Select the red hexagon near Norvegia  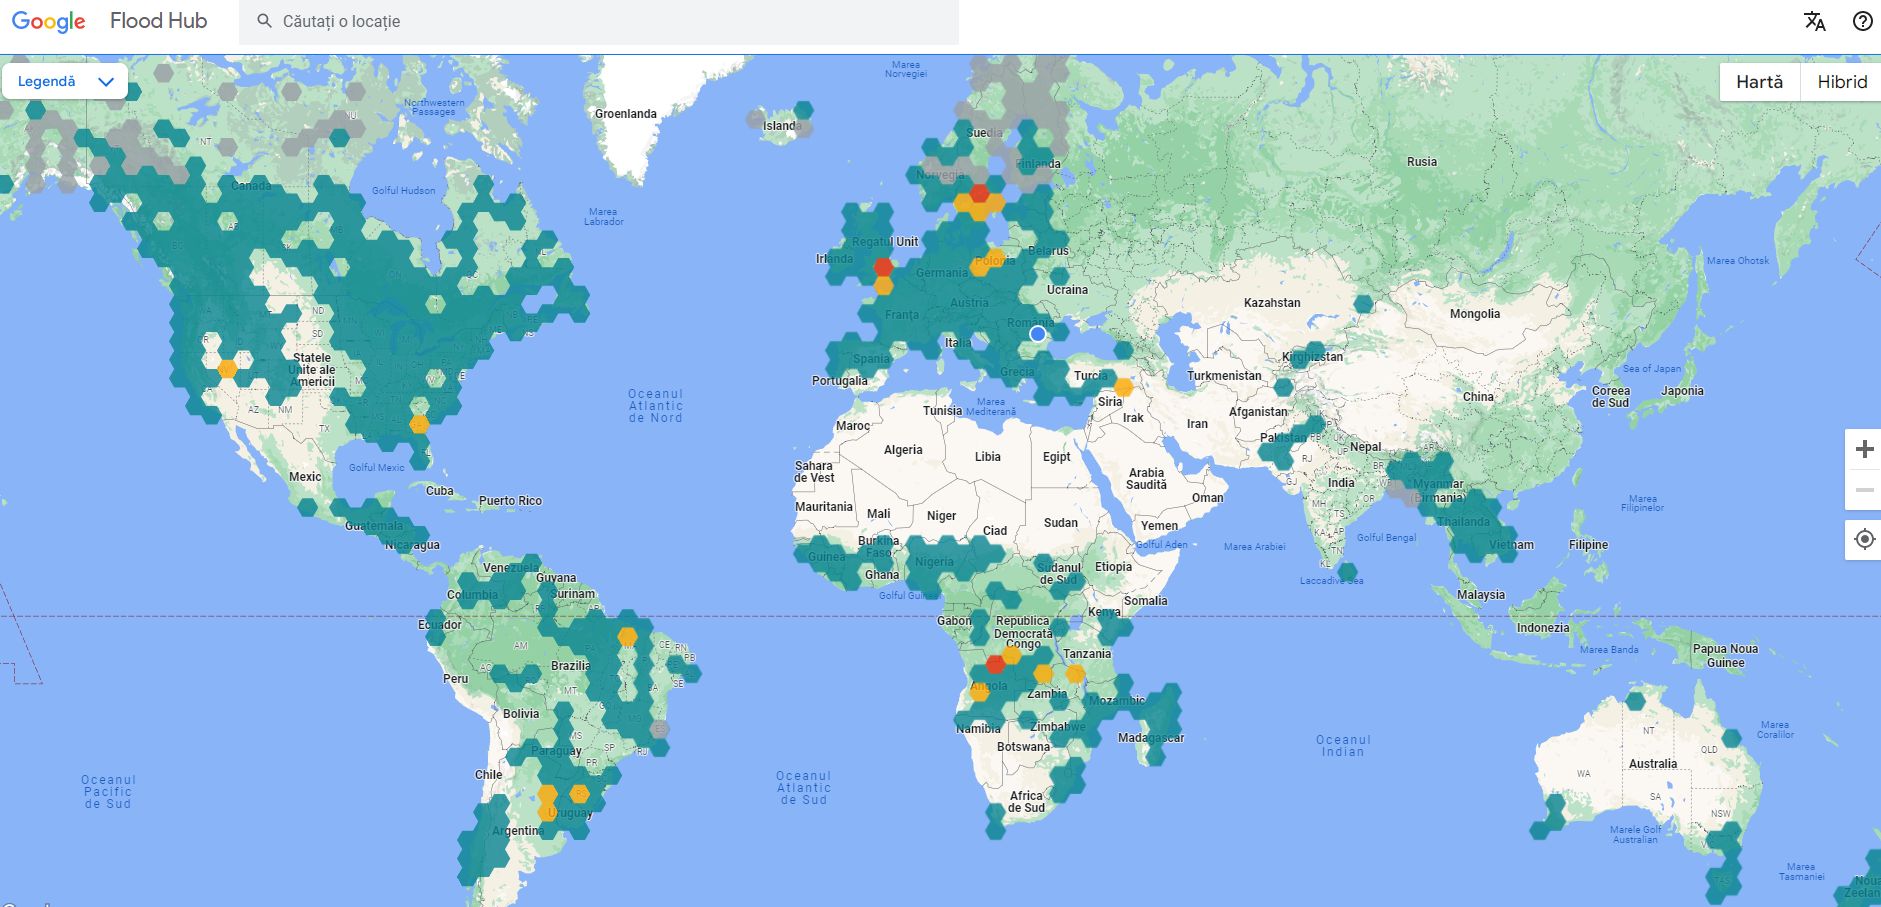click(x=979, y=193)
